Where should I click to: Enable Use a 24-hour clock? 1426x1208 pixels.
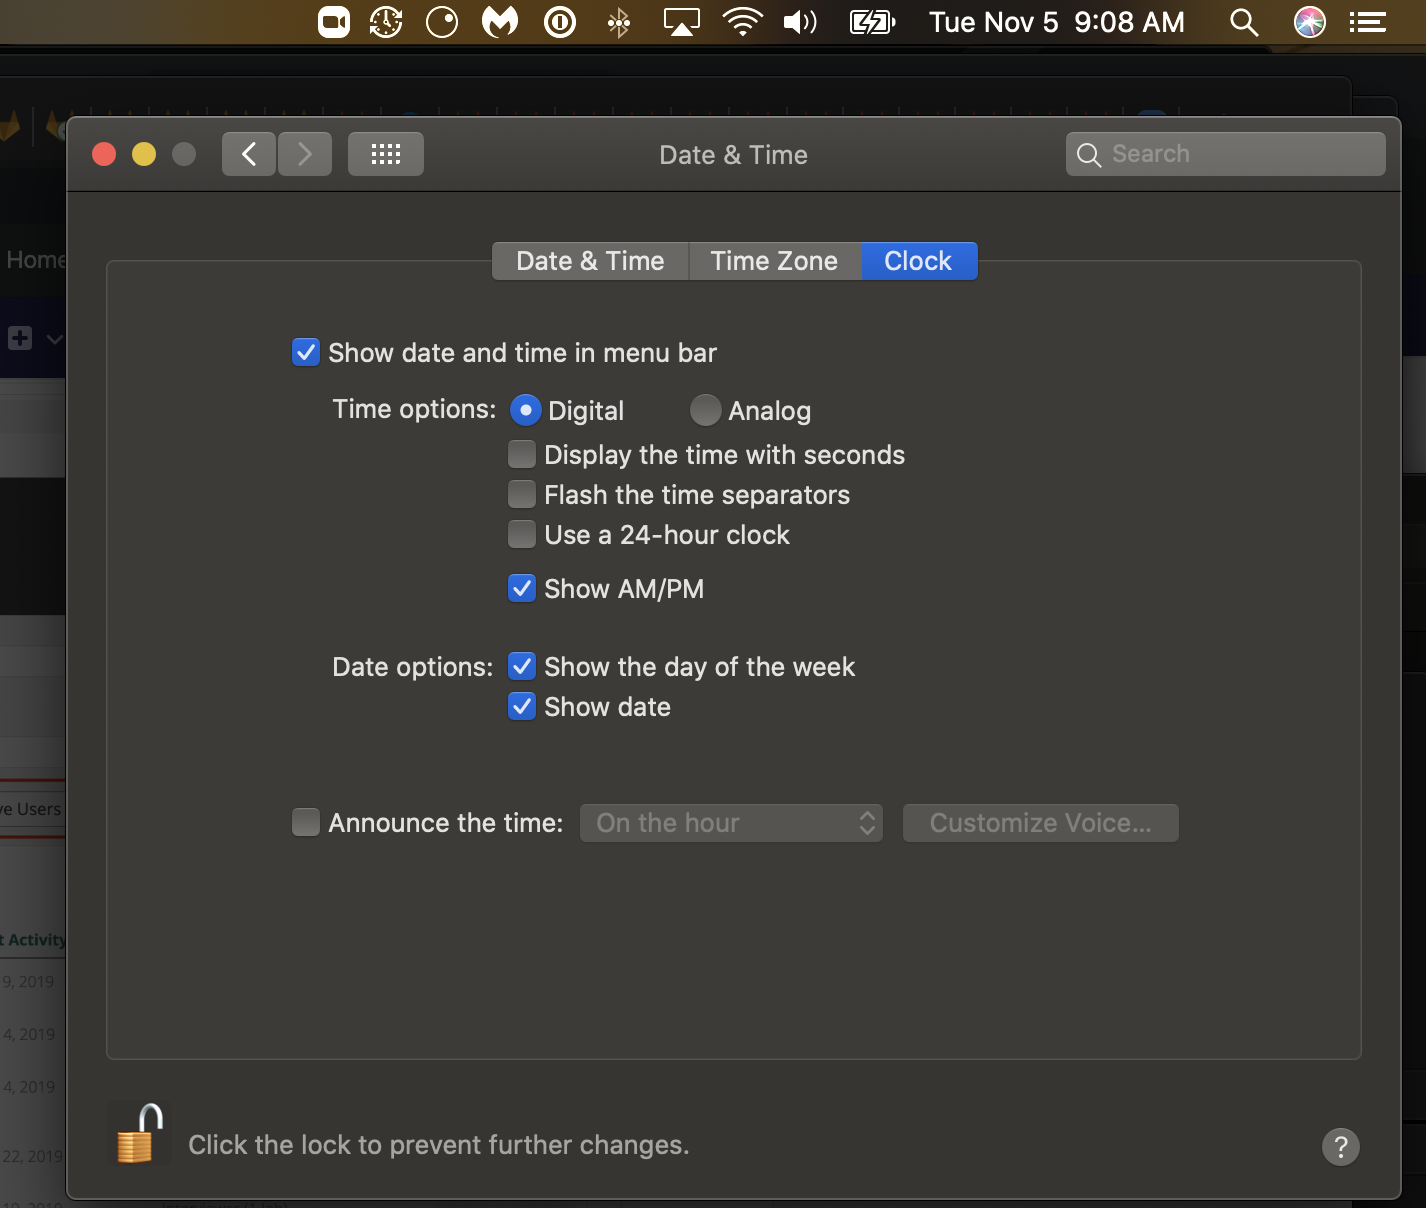tap(522, 535)
